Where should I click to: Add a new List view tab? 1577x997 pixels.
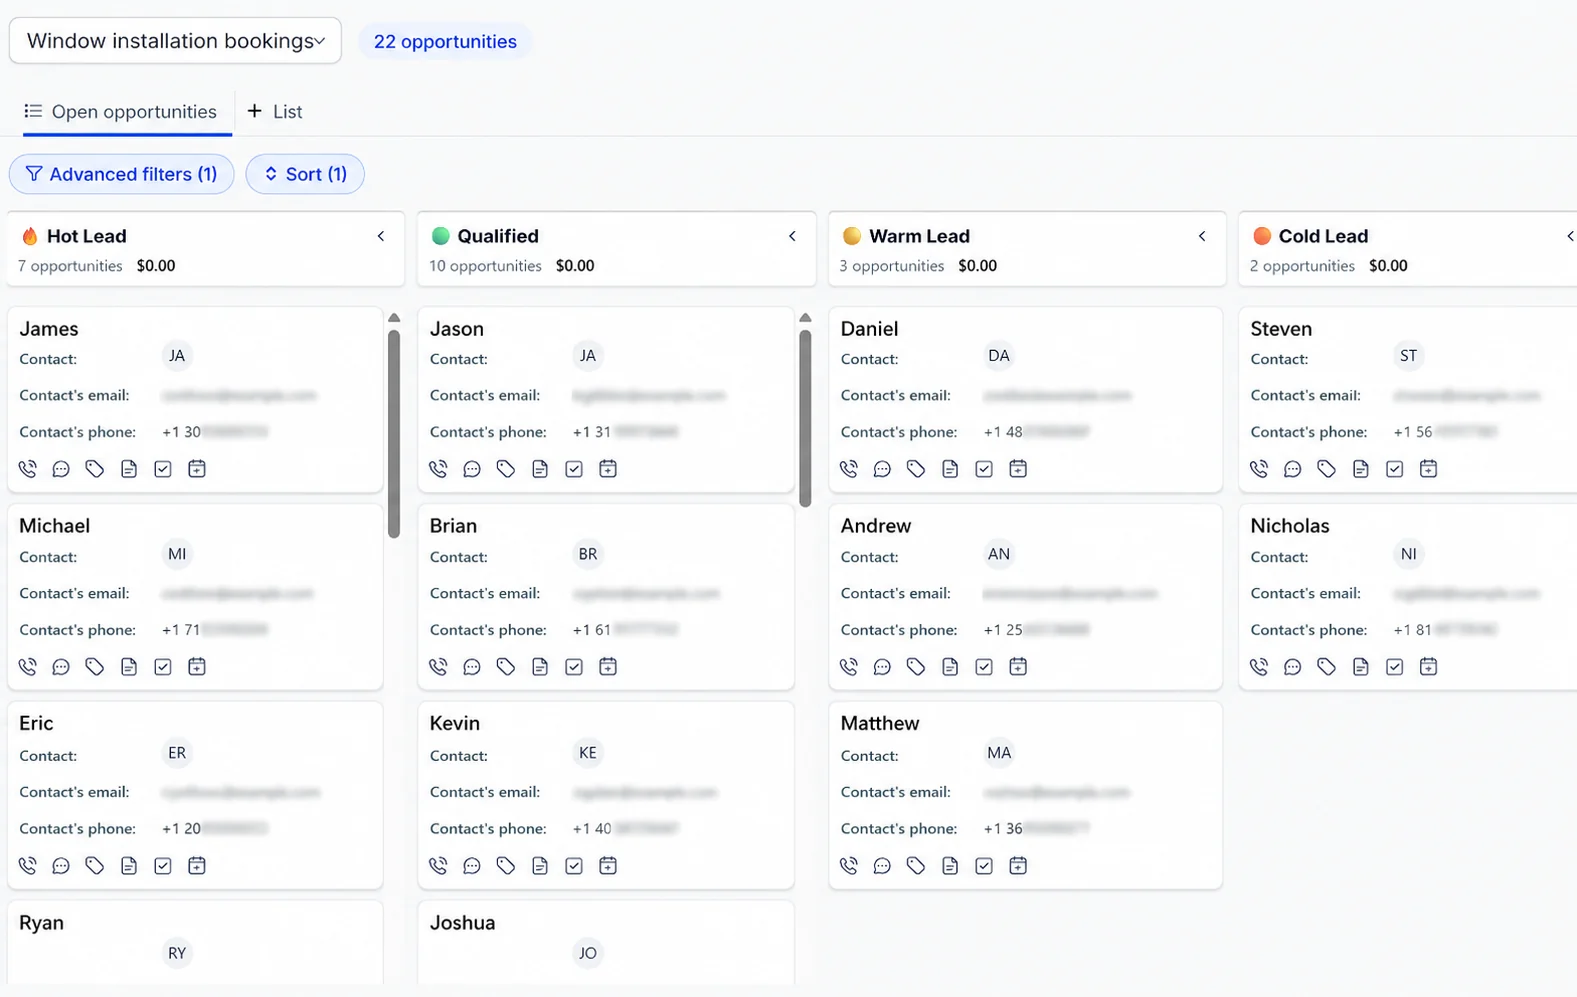pos(275,112)
